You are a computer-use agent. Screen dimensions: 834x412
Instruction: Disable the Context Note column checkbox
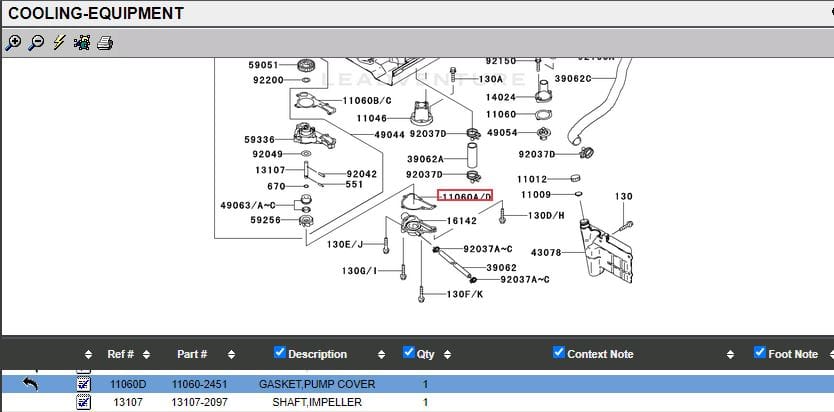click(559, 353)
